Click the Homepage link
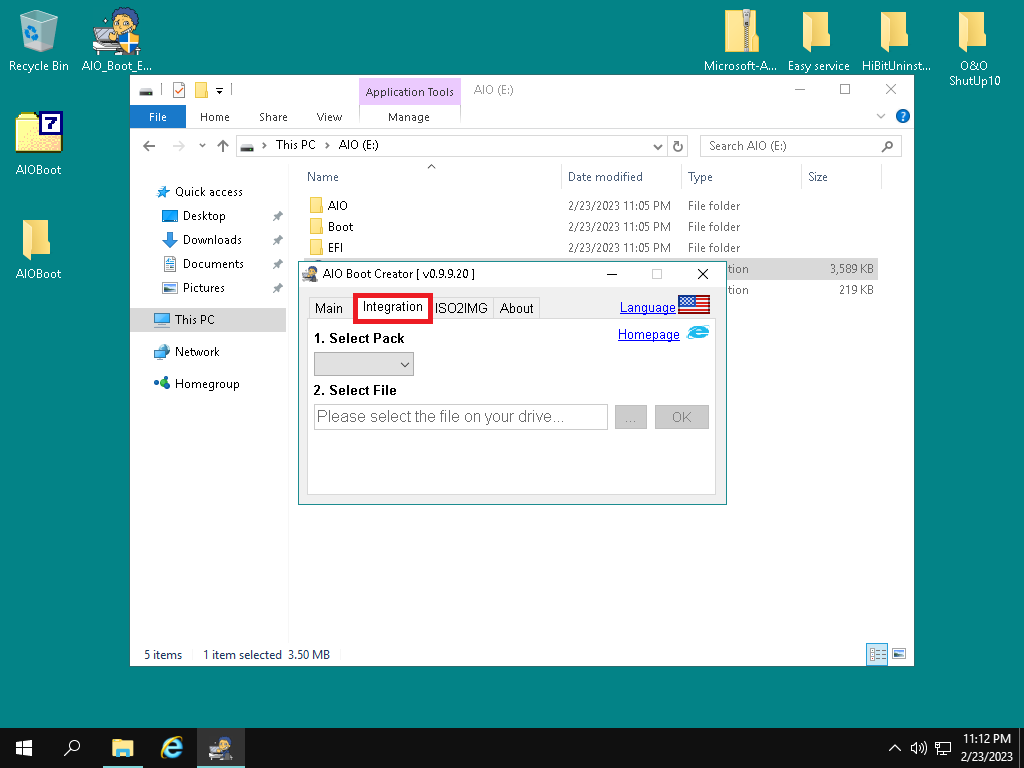 (x=648, y=334)
